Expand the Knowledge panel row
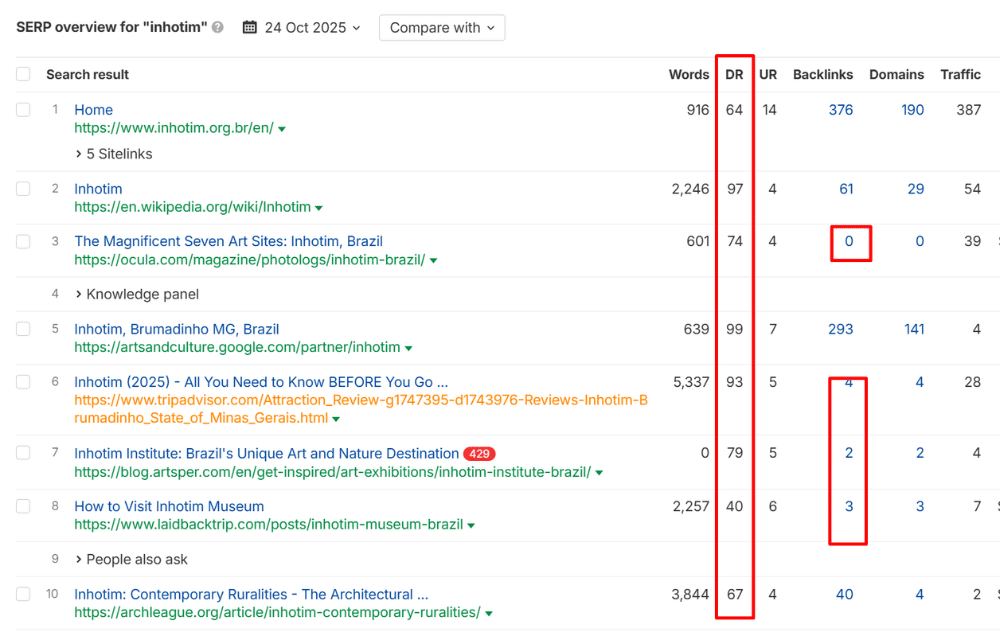The width and height of the screenshot is (1000, 640). [136, 294]
